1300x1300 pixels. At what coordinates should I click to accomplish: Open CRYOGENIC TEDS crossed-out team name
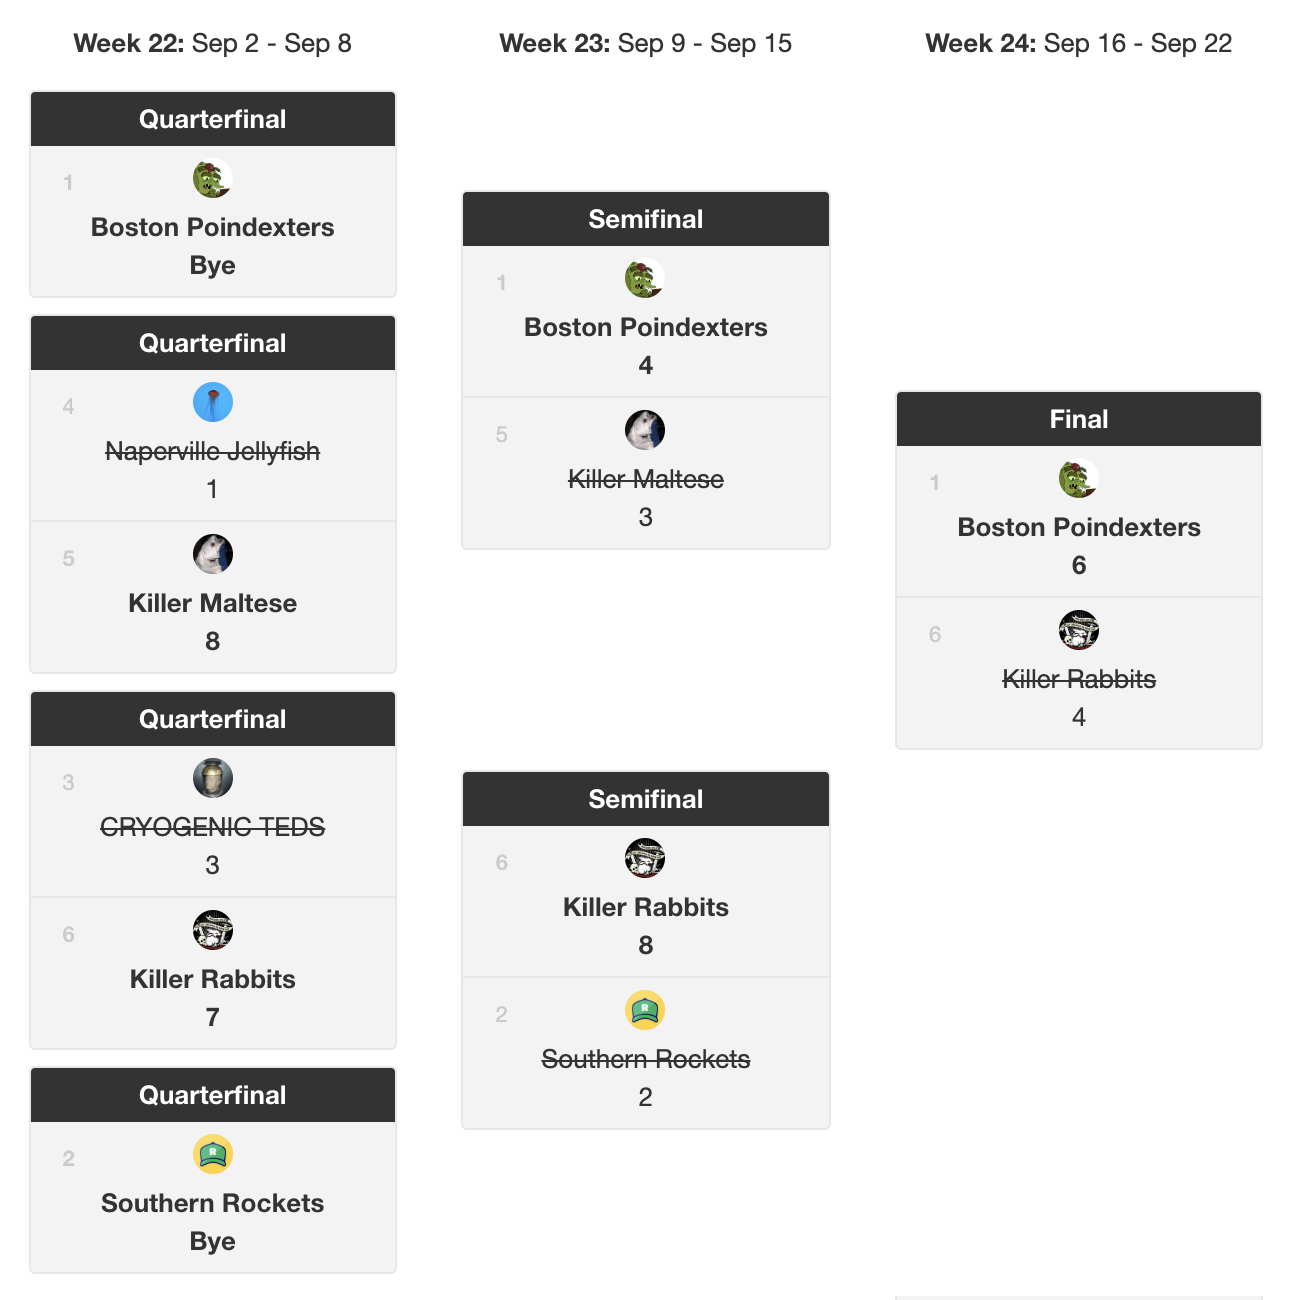(x=213, y=827)
